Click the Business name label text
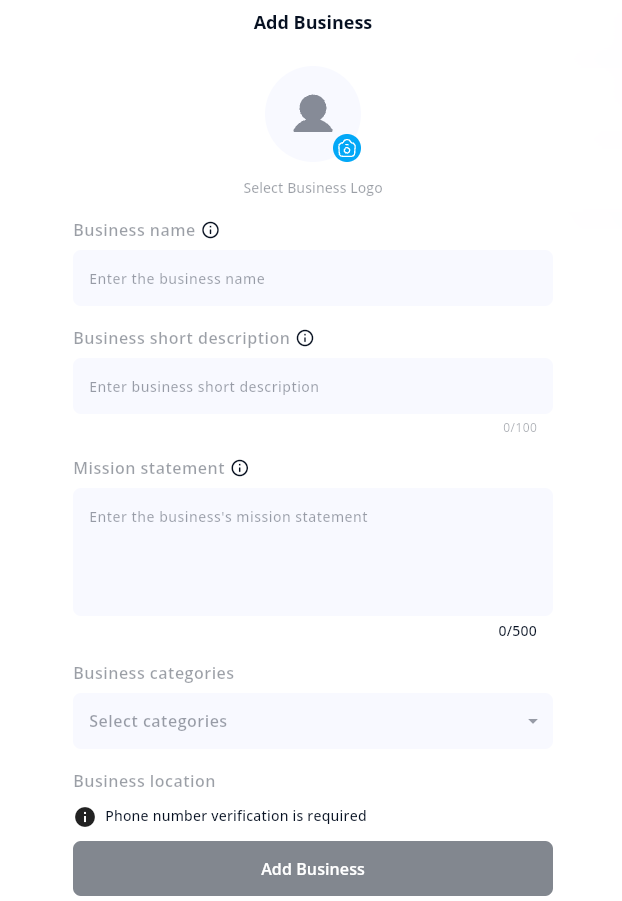 [134, 230]
